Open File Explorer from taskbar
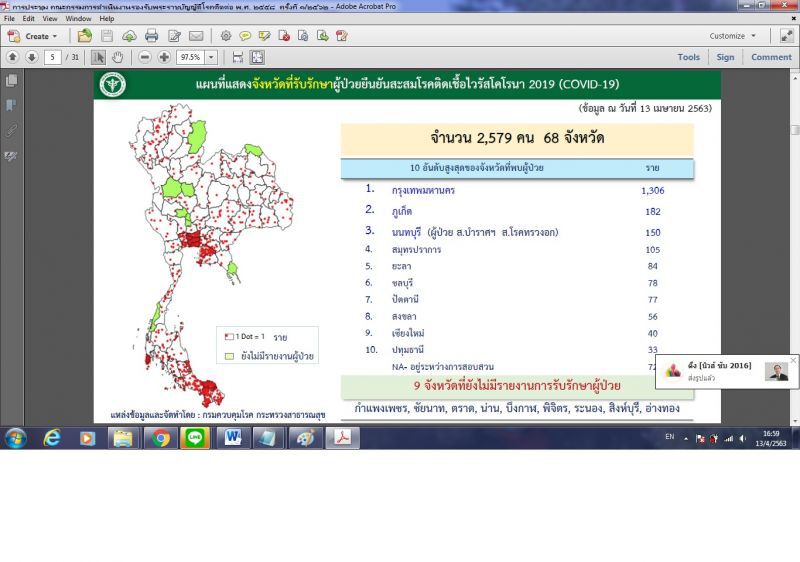This screenshot has width=800, height=562. (x=123, y=438)
